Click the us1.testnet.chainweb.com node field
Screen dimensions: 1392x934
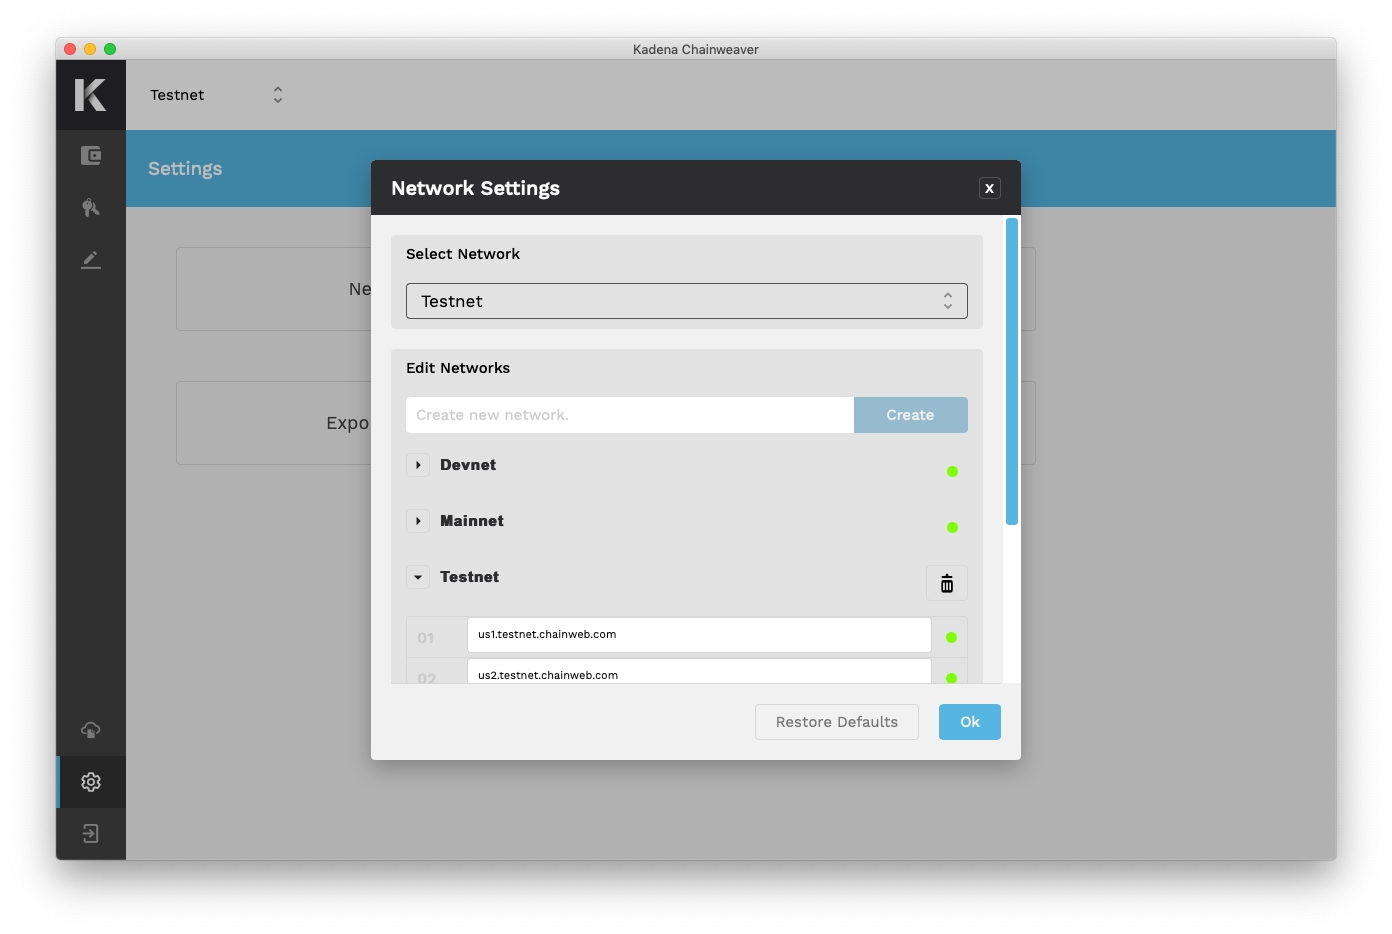pos(698,635)
